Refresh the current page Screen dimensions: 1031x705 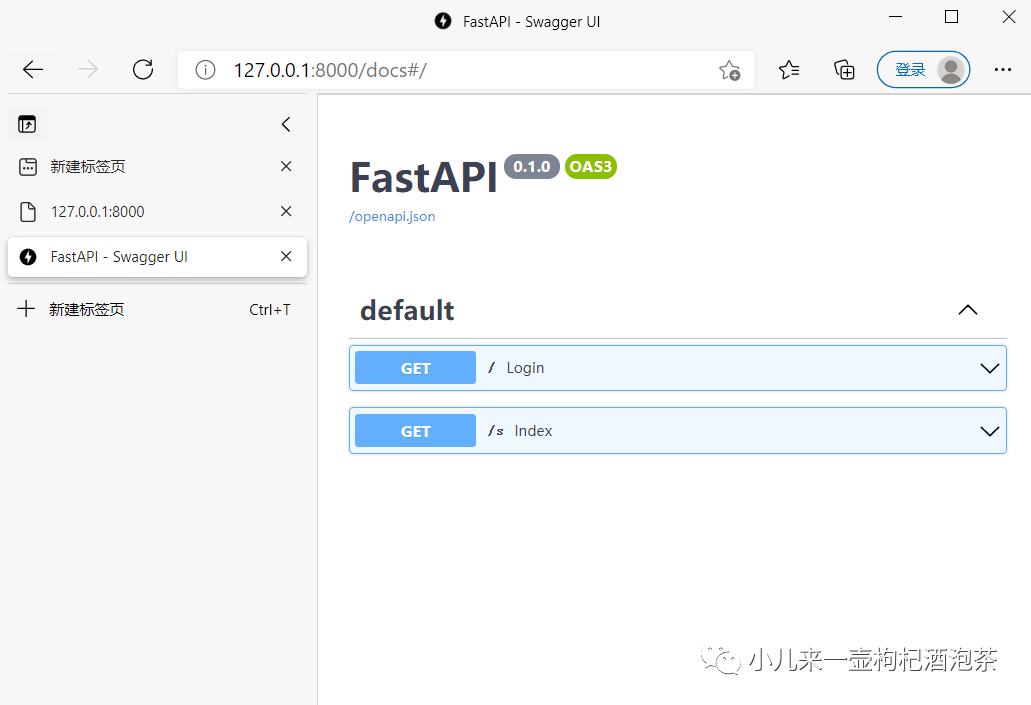pyautogui.click(x=143, y=69)
